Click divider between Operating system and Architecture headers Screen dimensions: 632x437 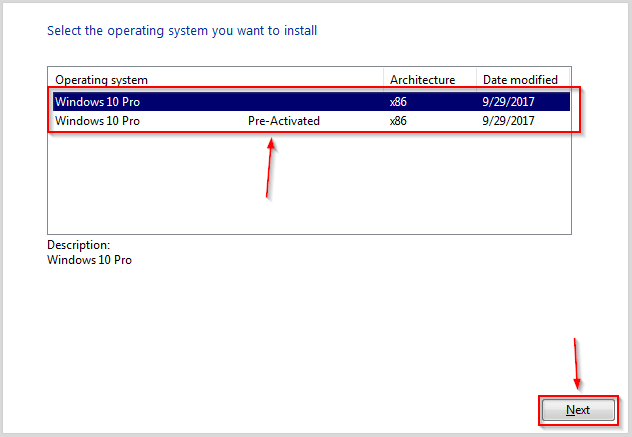383,80
